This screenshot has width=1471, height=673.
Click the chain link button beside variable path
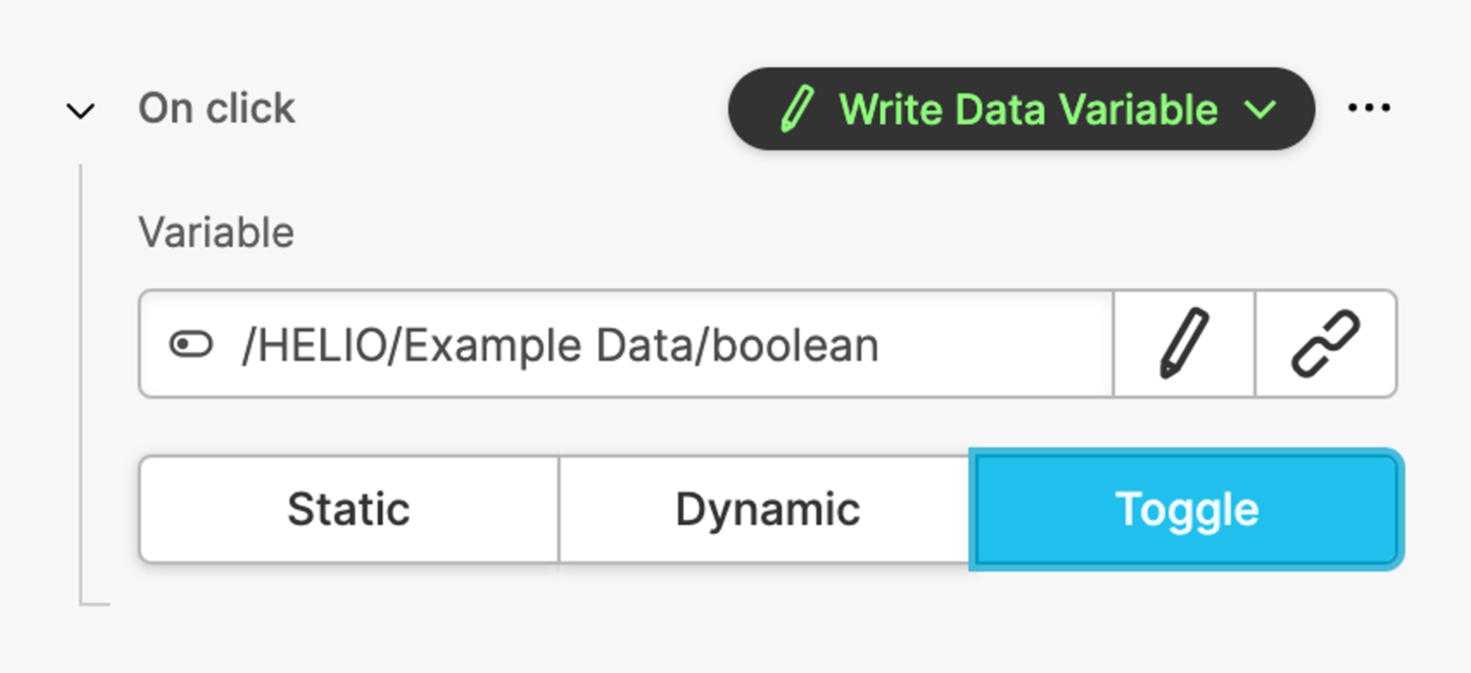click(1325, 344)
